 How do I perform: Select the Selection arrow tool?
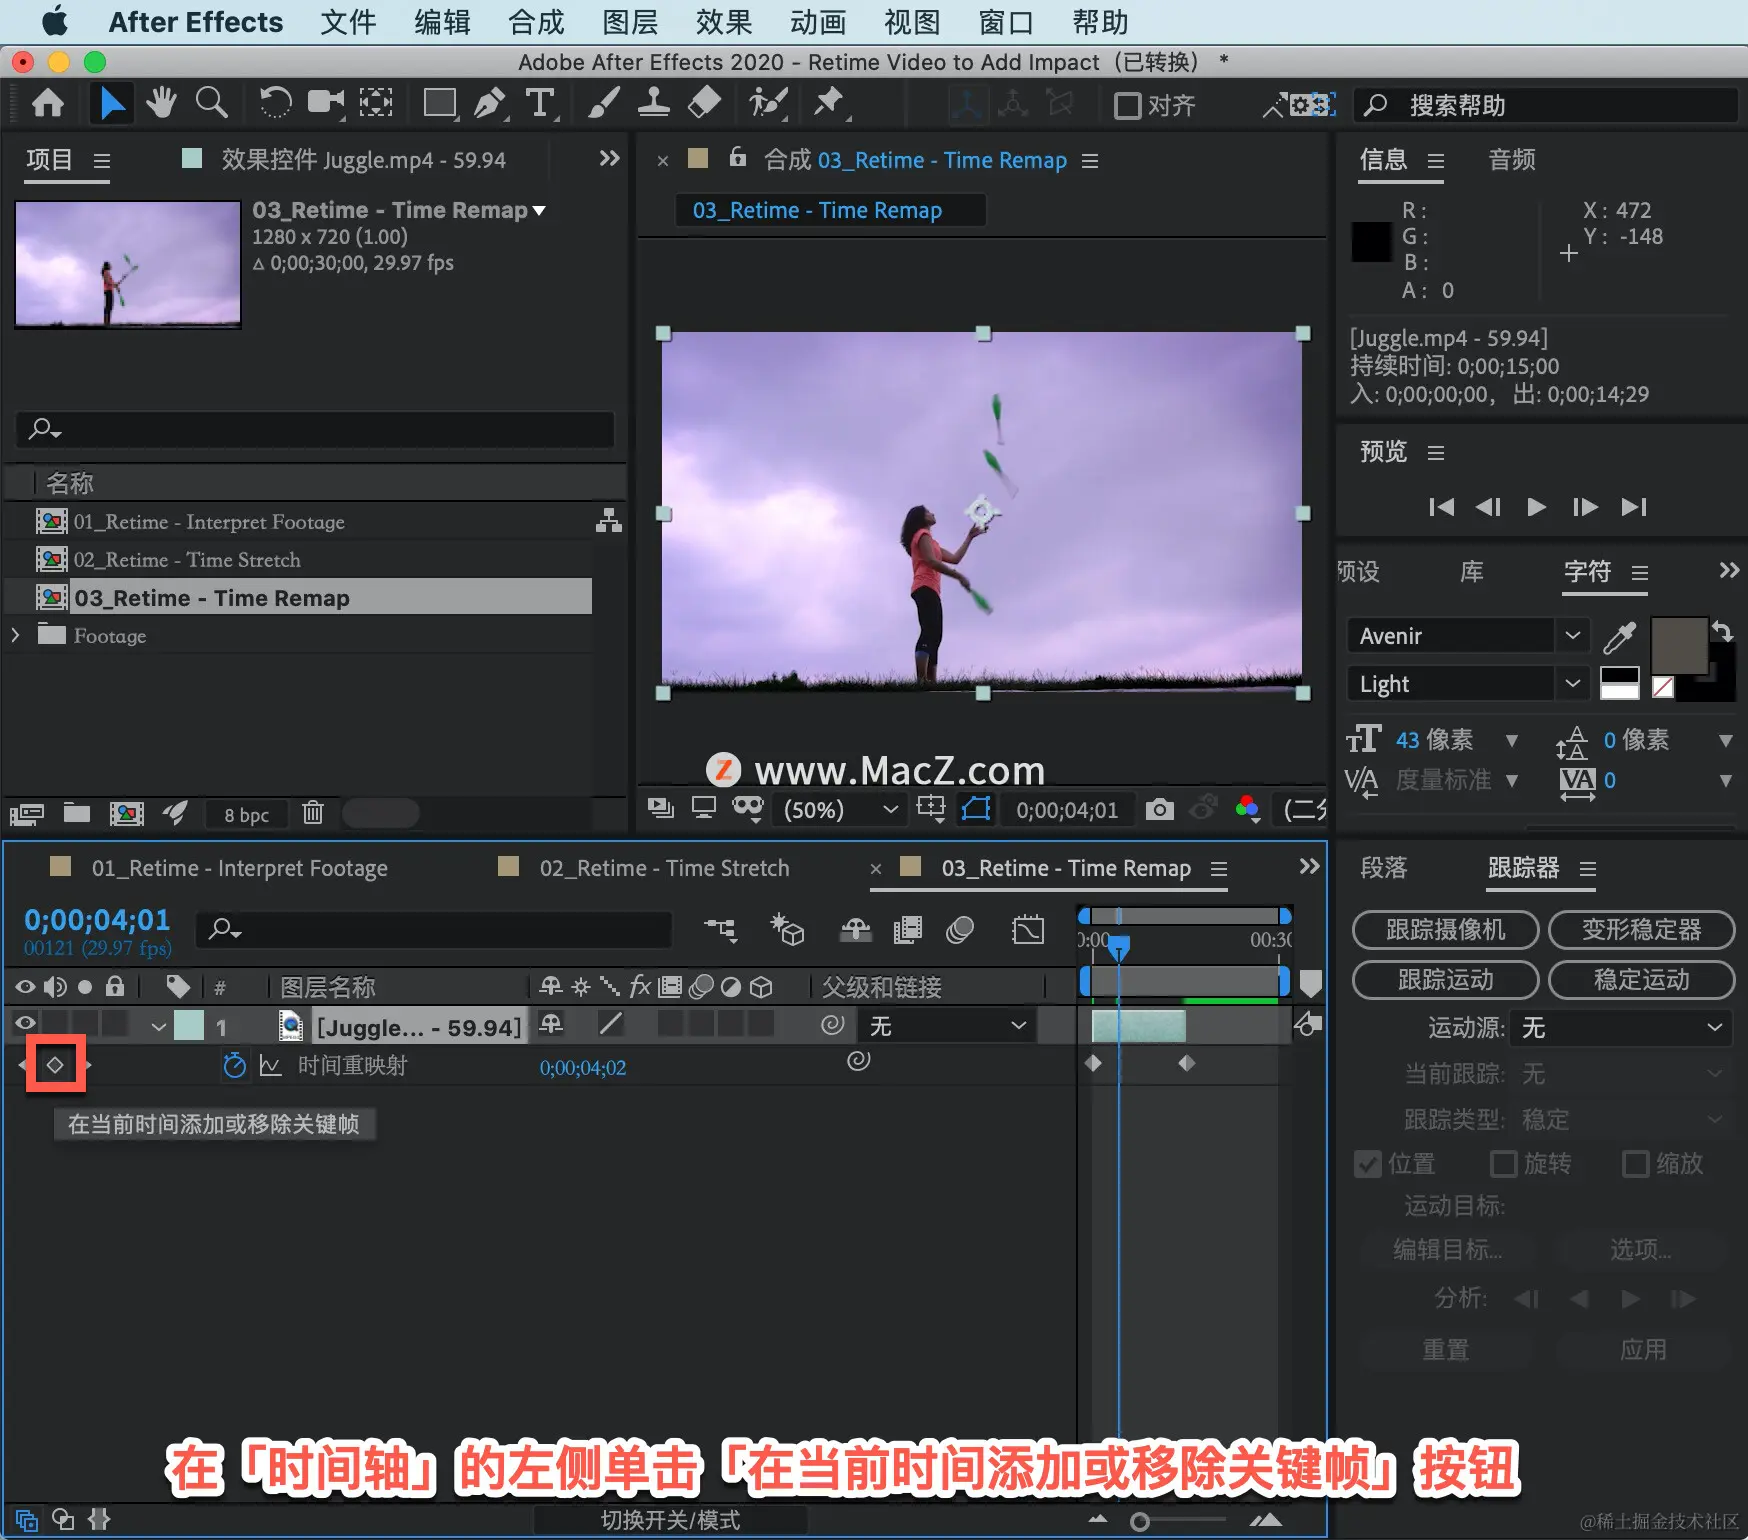pyautogui.click(x=111, y=104)
